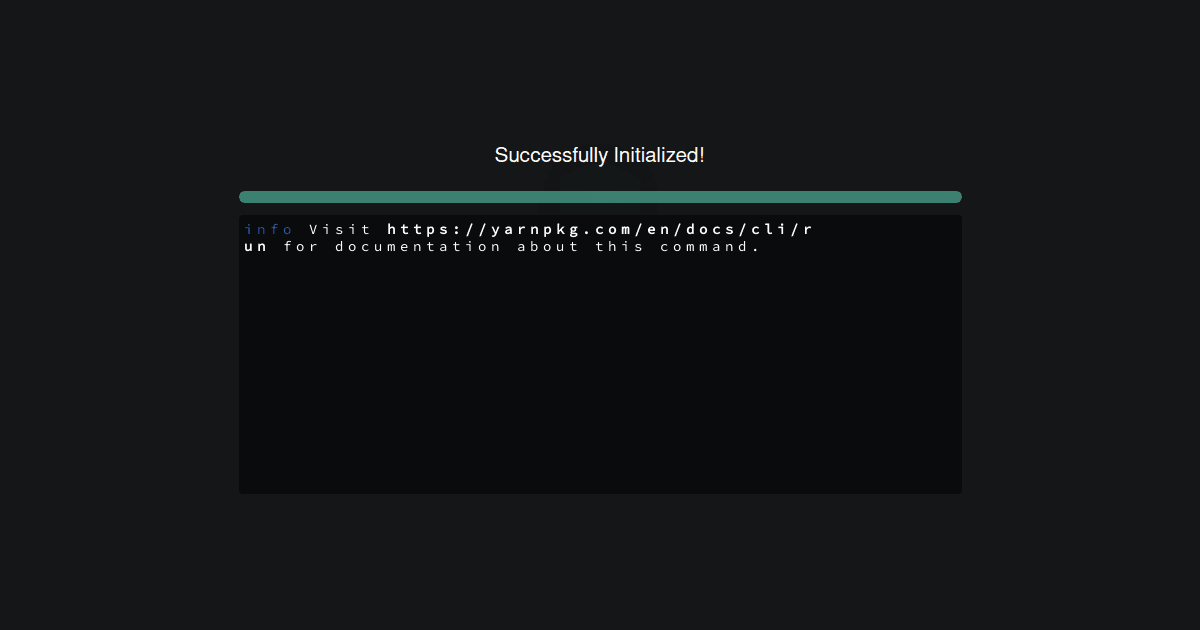The width and height of the screenshot is (1200, 630).
Task: Click the "Successfully Initialized!" heading
Action: (x=600, y=155)
